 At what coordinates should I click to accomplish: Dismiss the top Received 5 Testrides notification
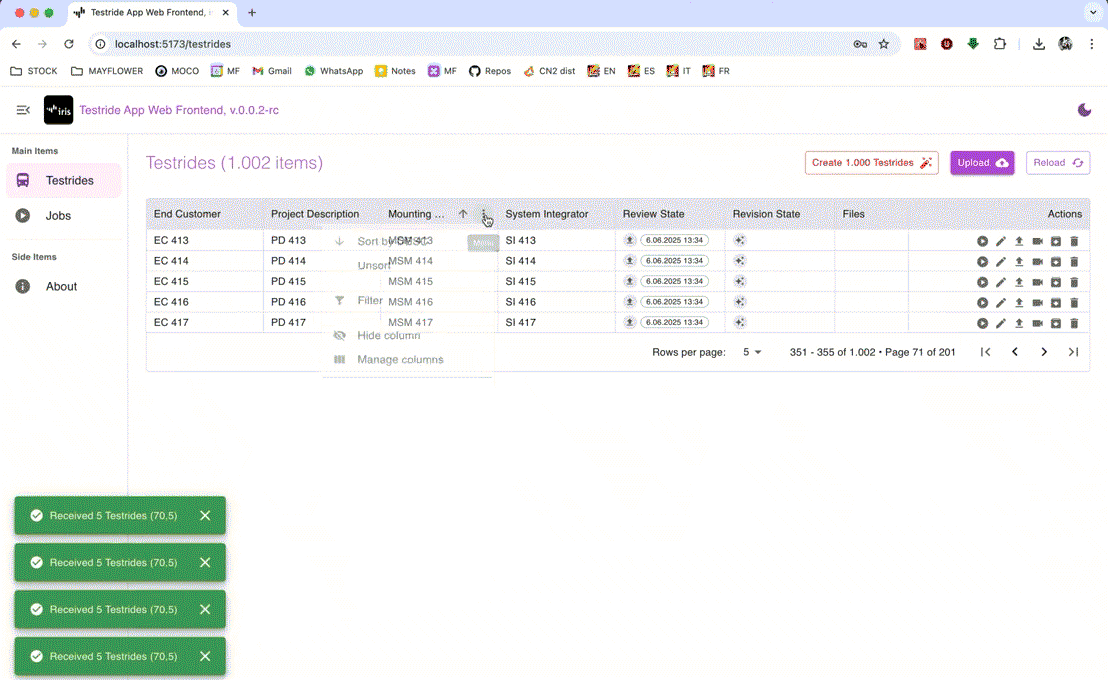[205, 516]
